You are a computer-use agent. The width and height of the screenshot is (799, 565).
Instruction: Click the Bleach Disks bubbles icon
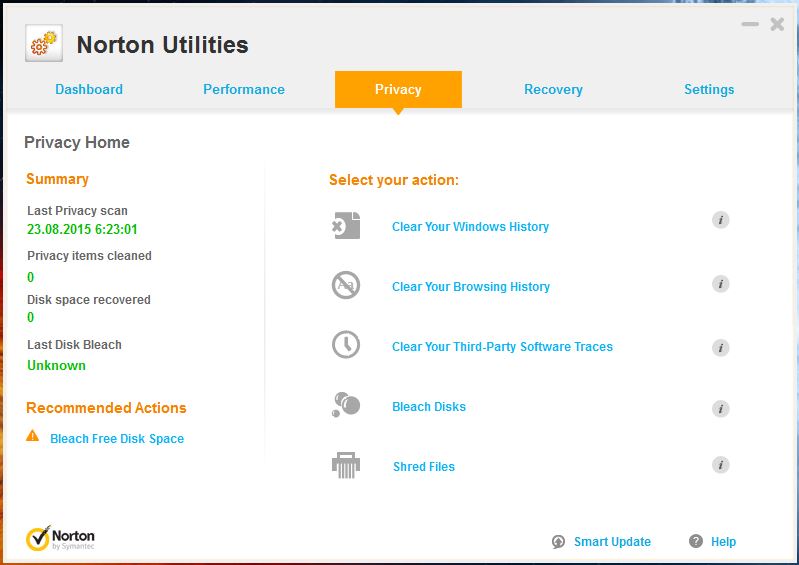tap(346, 405)
